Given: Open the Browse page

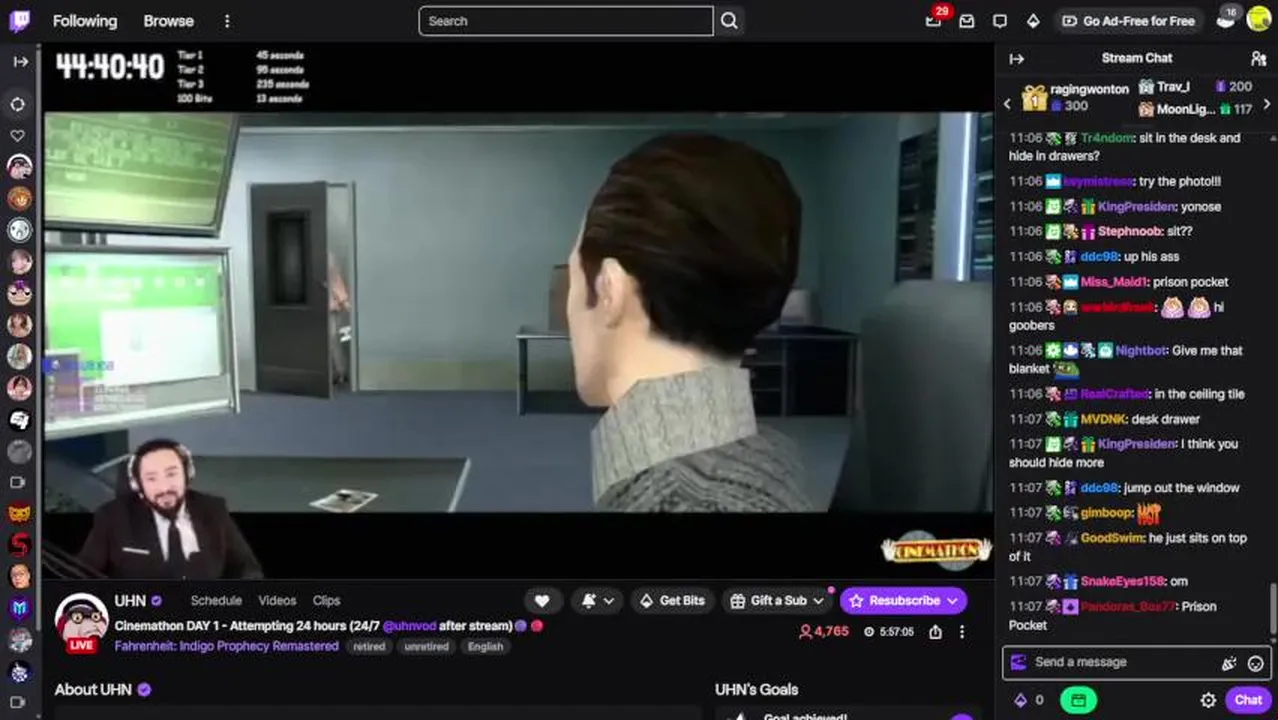Looking at the screenshot, I should (x=168, y=21).
